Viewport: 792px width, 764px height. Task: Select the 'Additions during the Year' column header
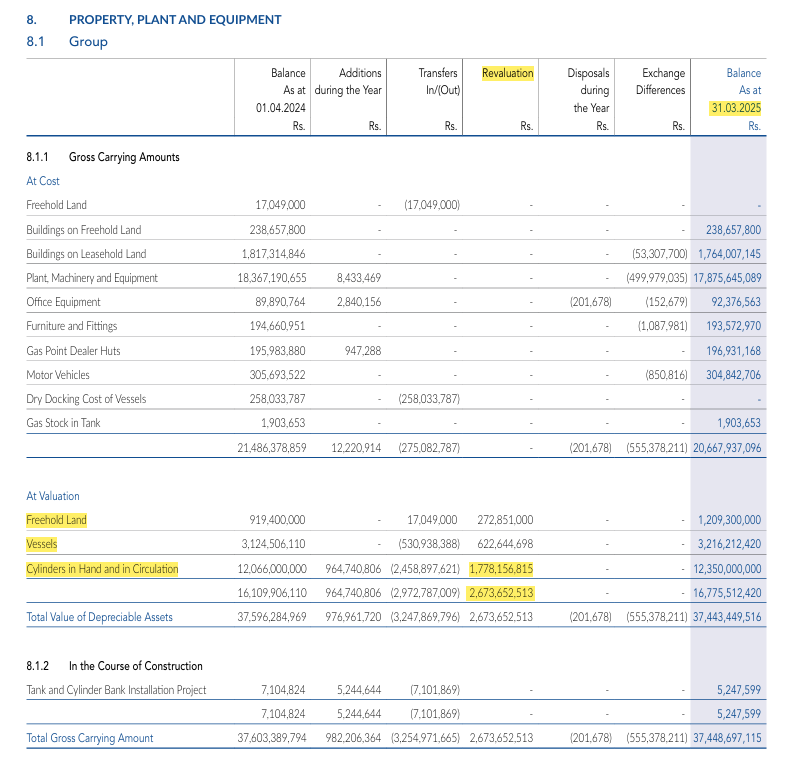348,82
